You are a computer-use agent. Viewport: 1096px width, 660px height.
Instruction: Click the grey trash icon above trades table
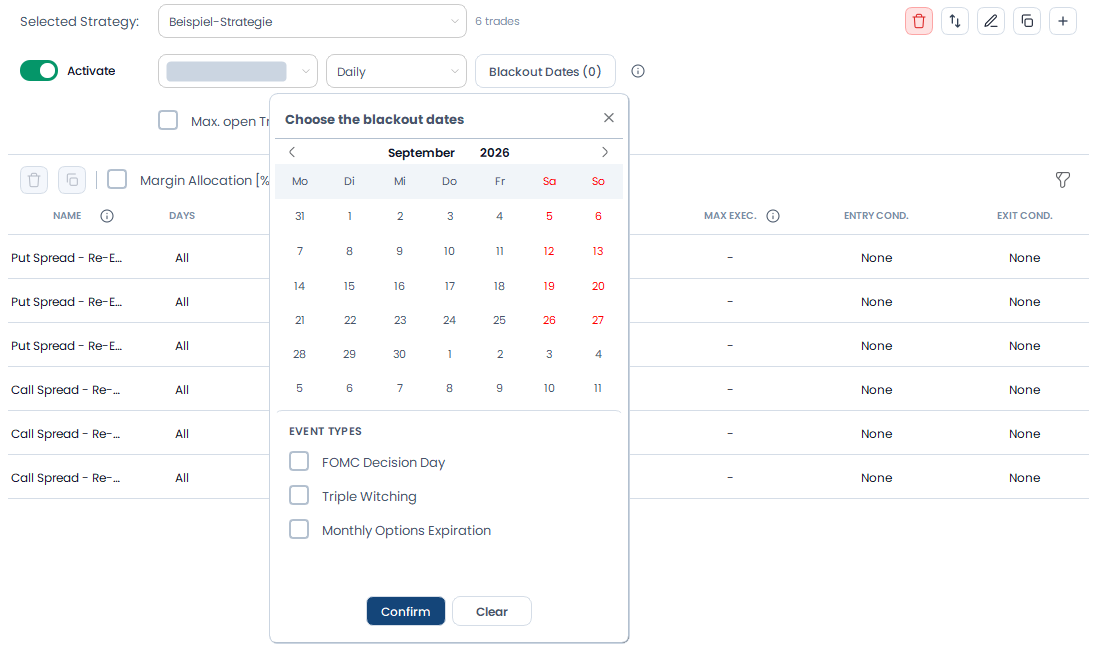[x=34, y=180]
